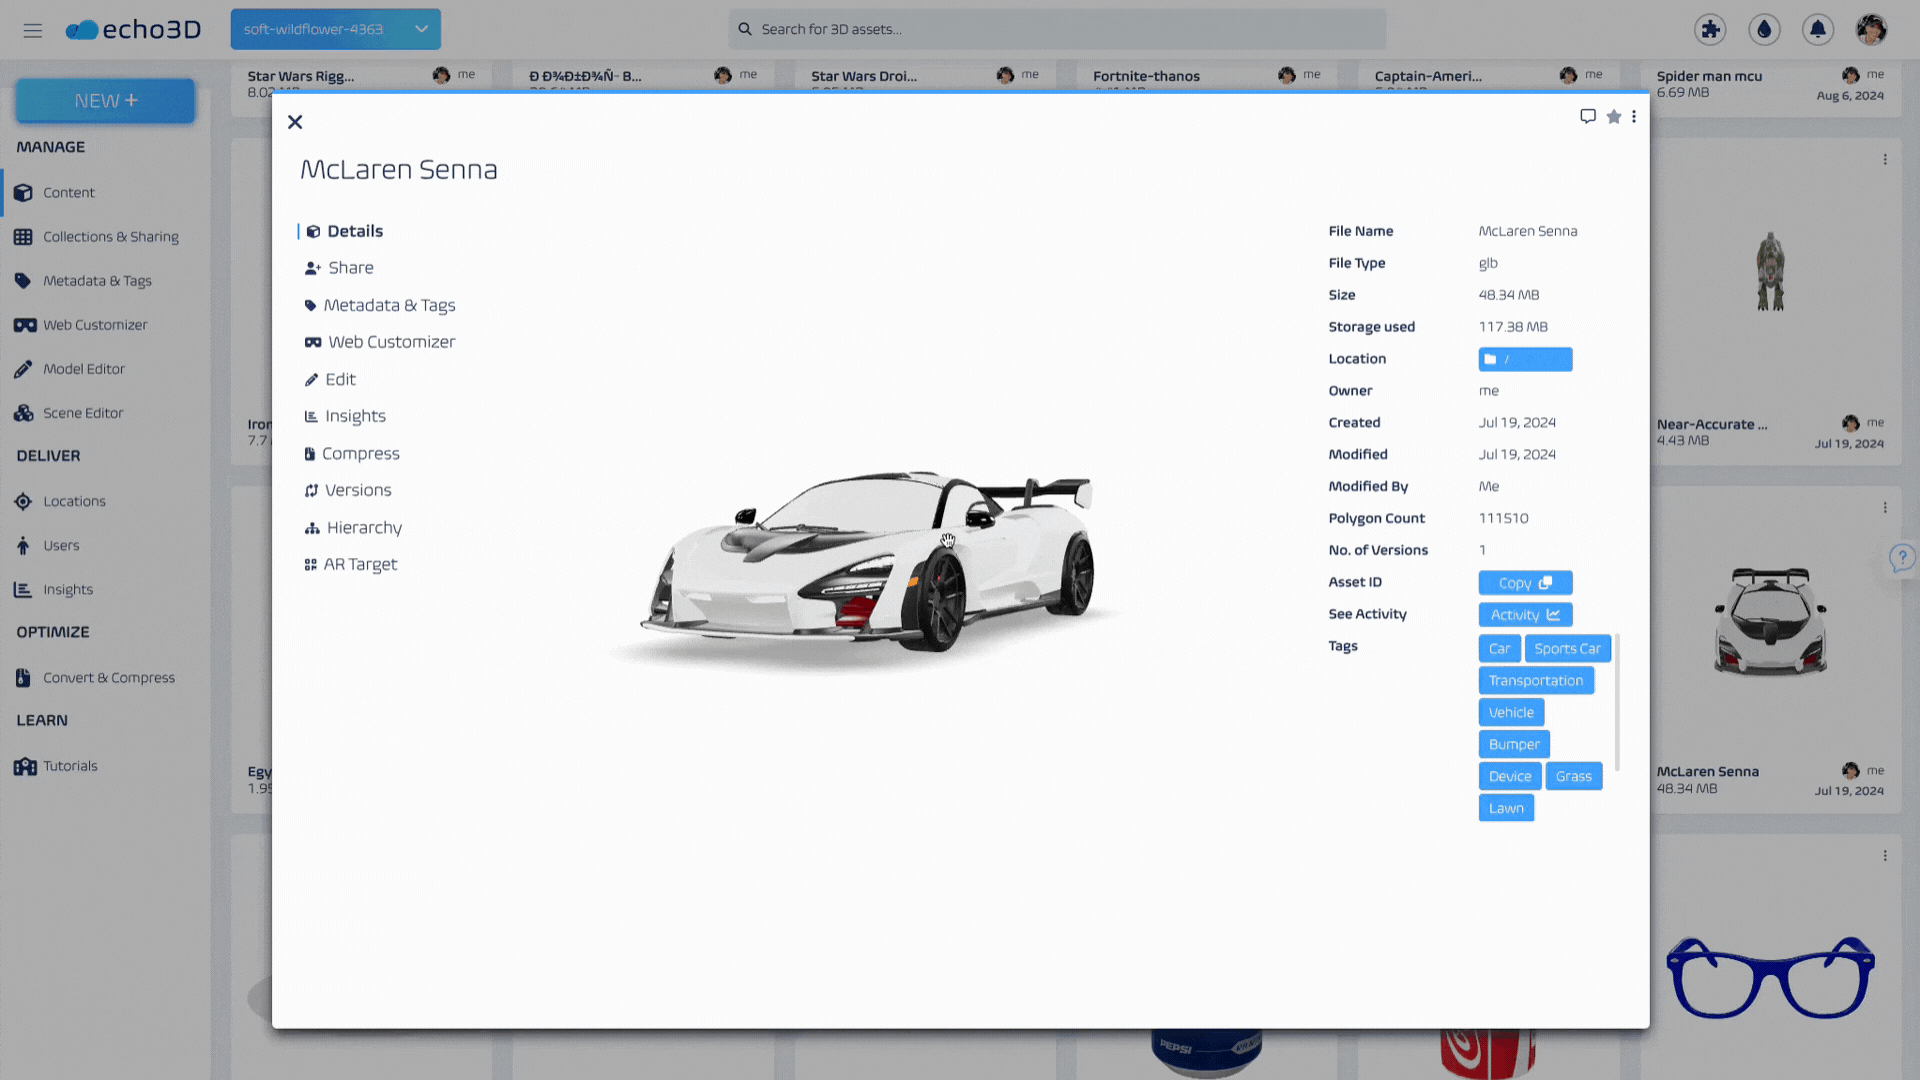Select the Edit tab in the dialog
Screen dimensions: 1920x1080
[330, 379]
